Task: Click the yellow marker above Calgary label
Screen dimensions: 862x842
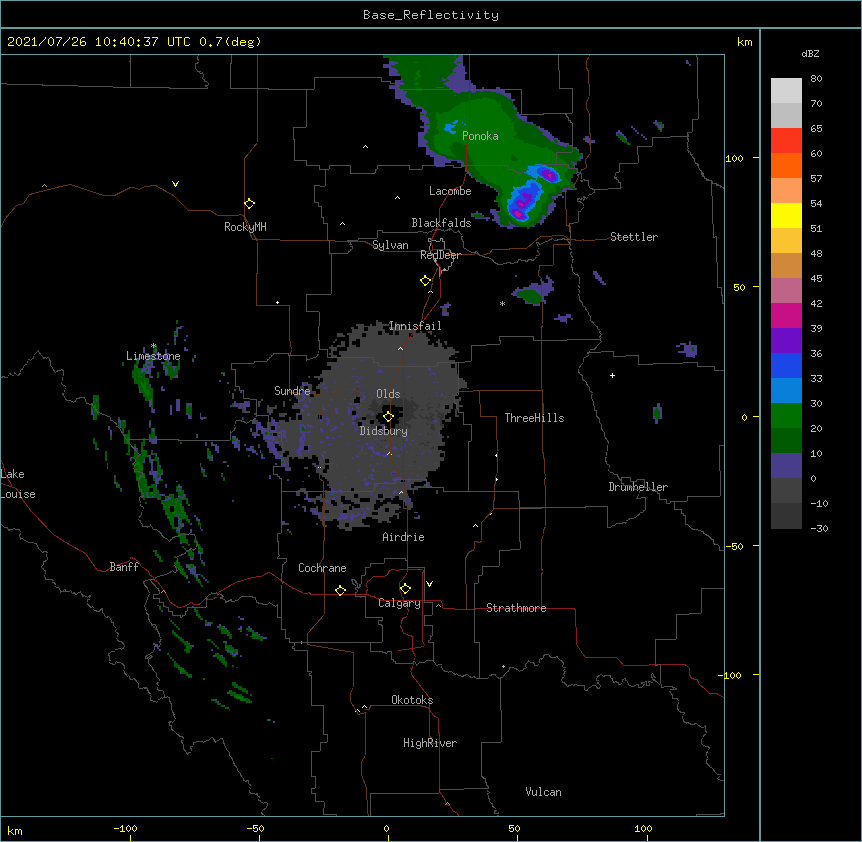Action: (x=405, y=589)
